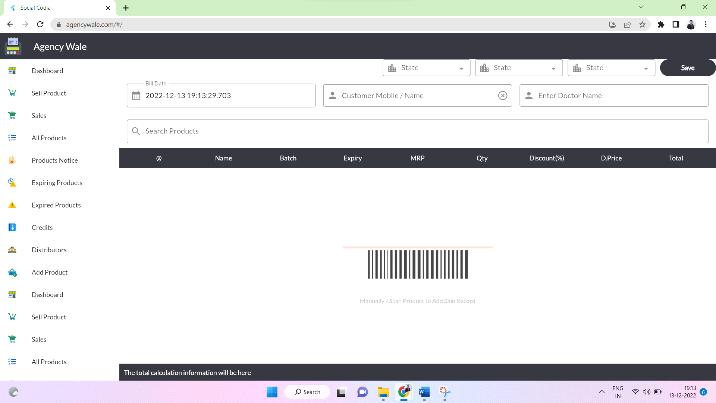The width and height of the screenshot is (716, 403).
Task: Bookmark this page with the star icon
Action: [642, 25]
